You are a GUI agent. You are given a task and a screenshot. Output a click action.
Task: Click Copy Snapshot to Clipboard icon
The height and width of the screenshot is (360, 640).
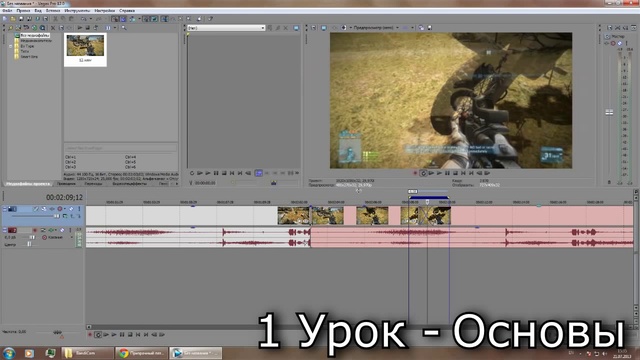point(421,28)
